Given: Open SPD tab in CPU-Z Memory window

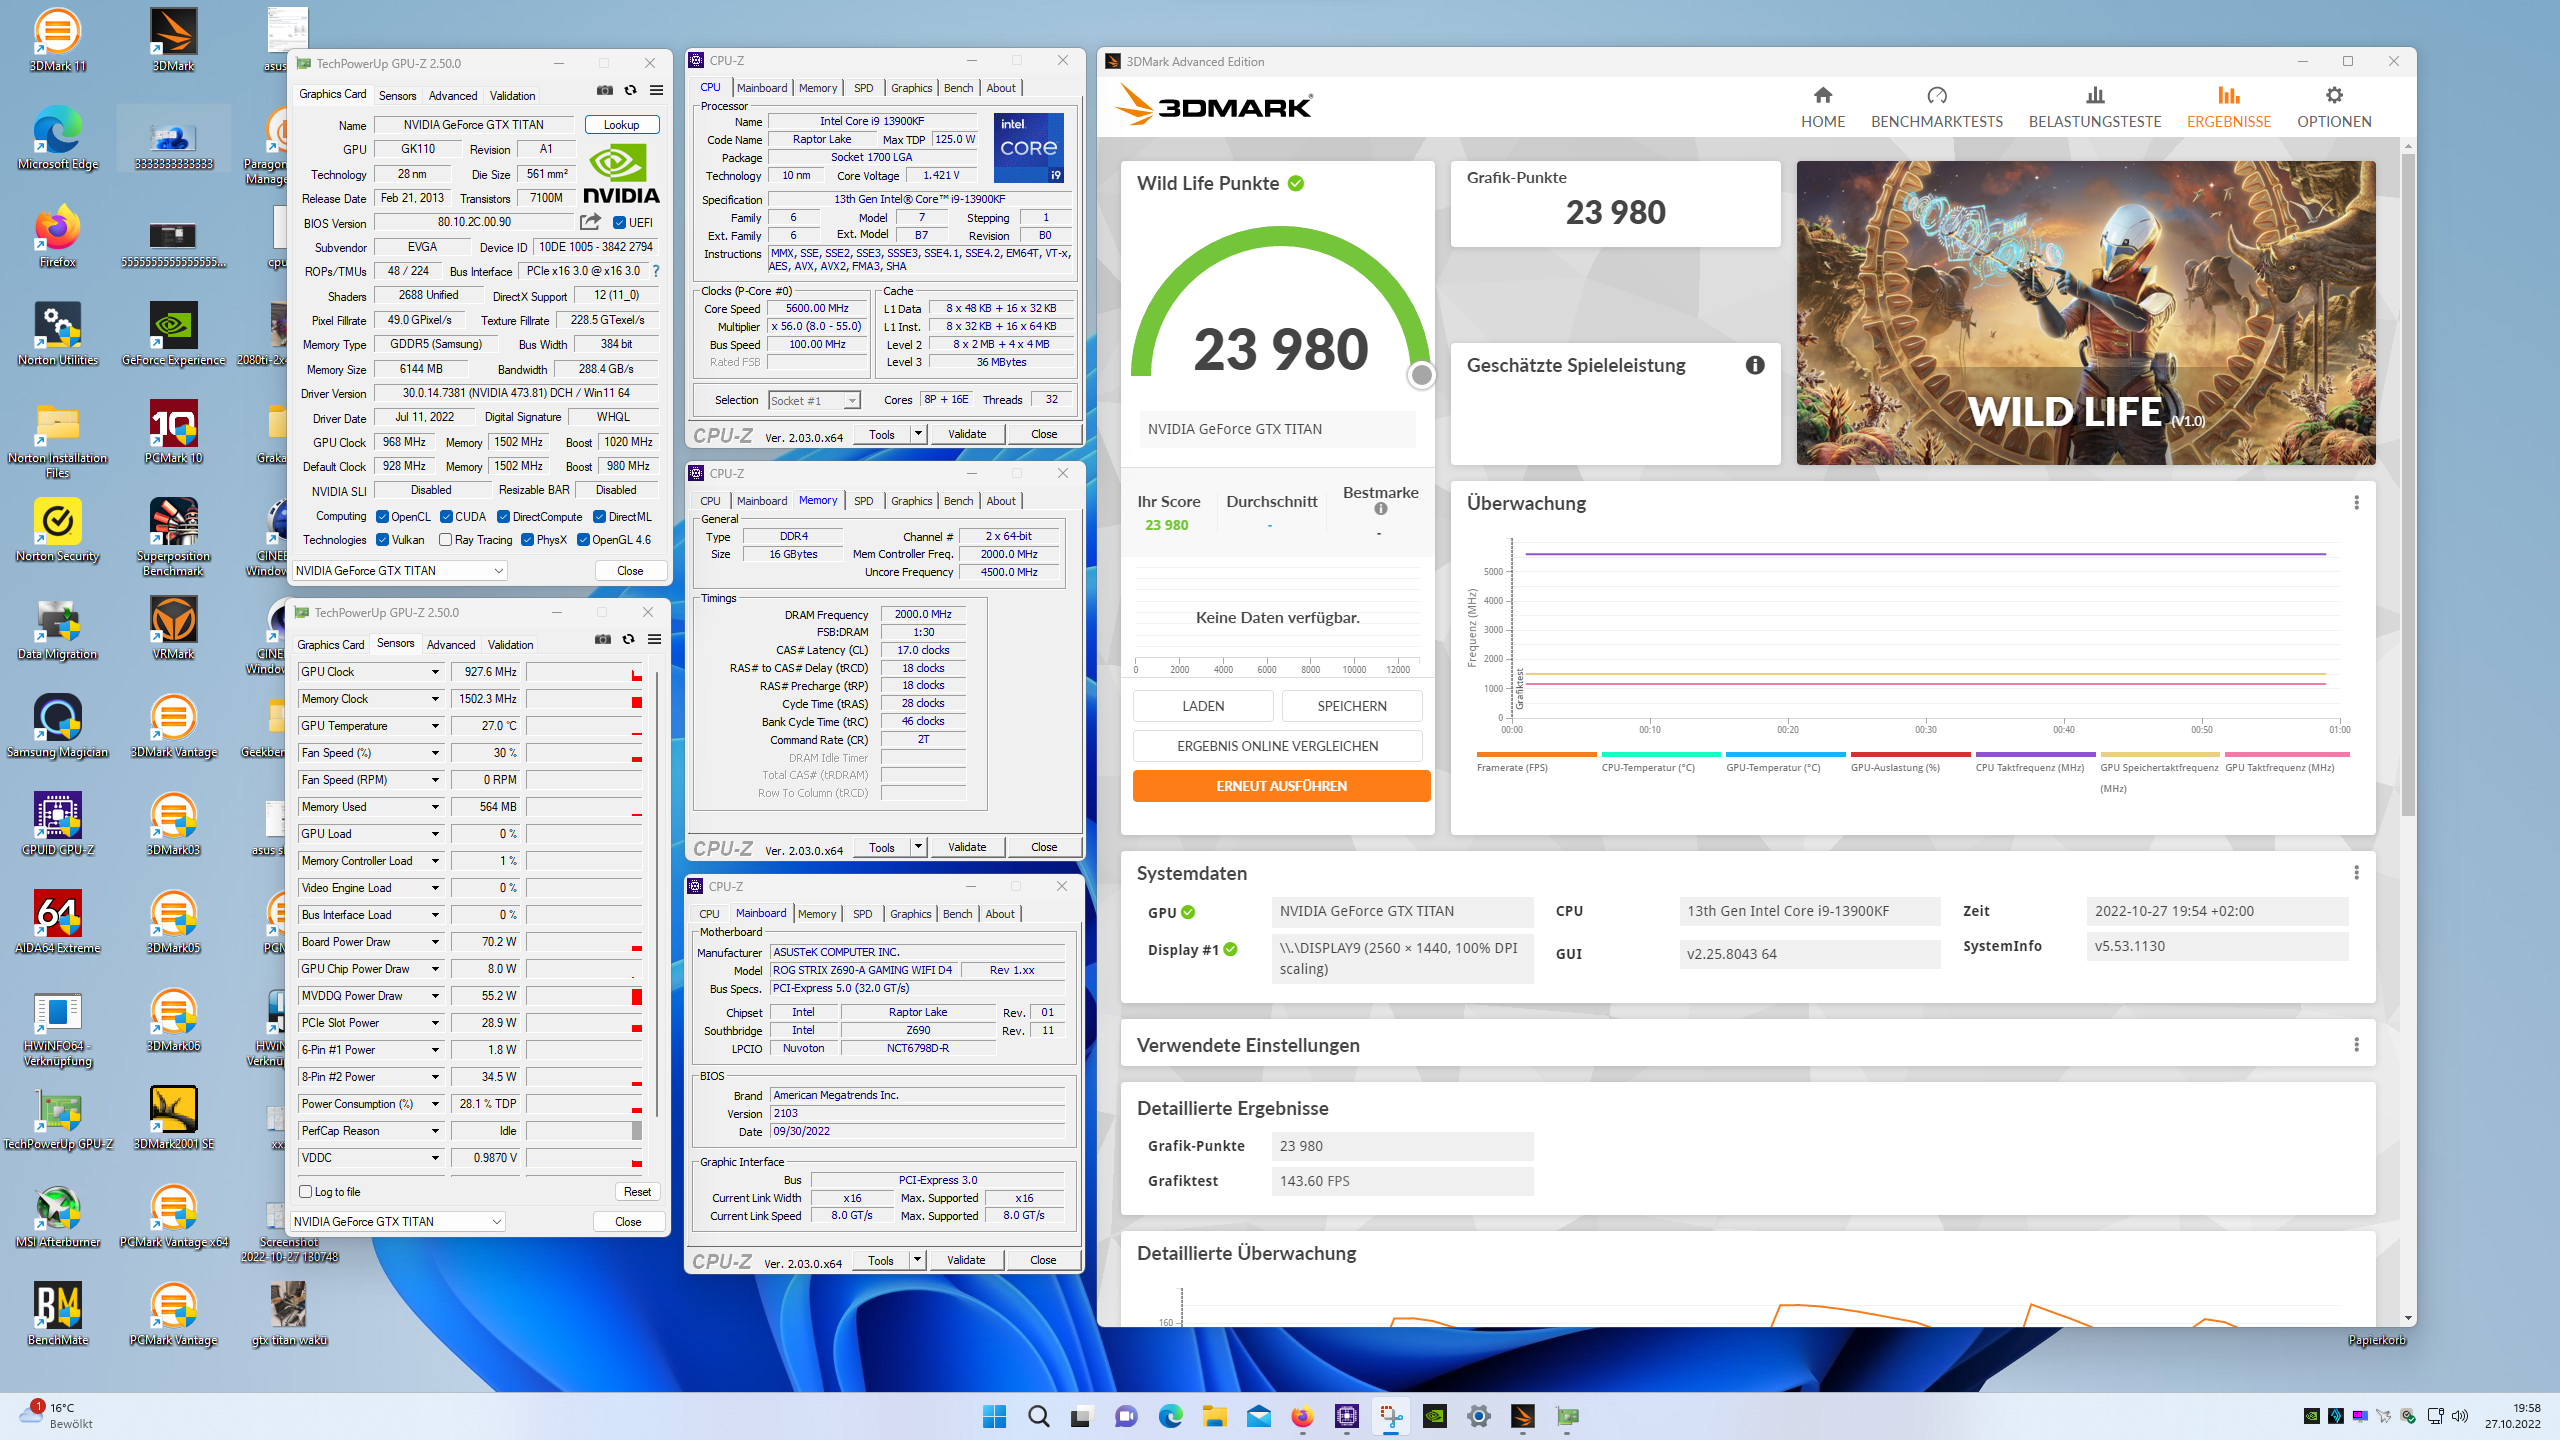Looking at the screenshot, I should (x=864, y=501).
